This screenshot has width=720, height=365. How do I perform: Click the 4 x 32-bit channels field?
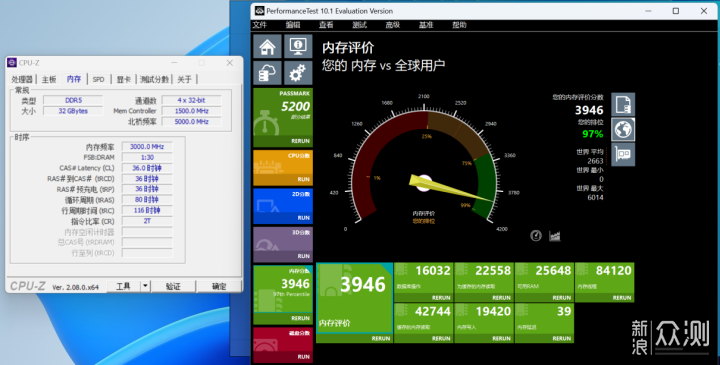pyautogui.click(x=191, y=100)
